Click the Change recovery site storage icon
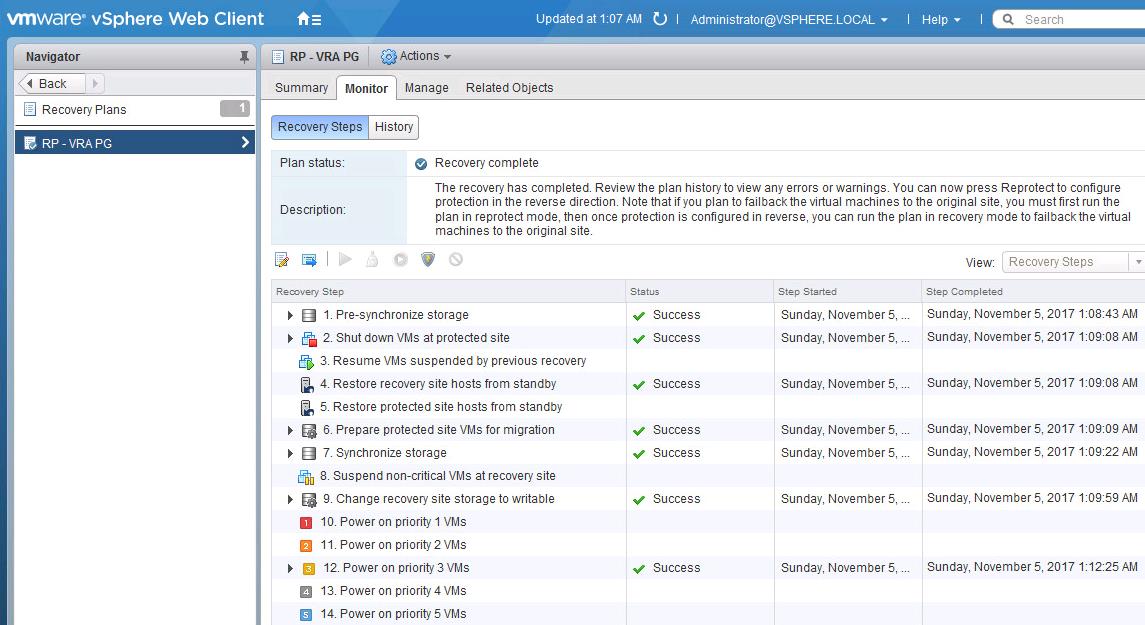The height and width of the screenshot is (625, 1145). point(309,499)
